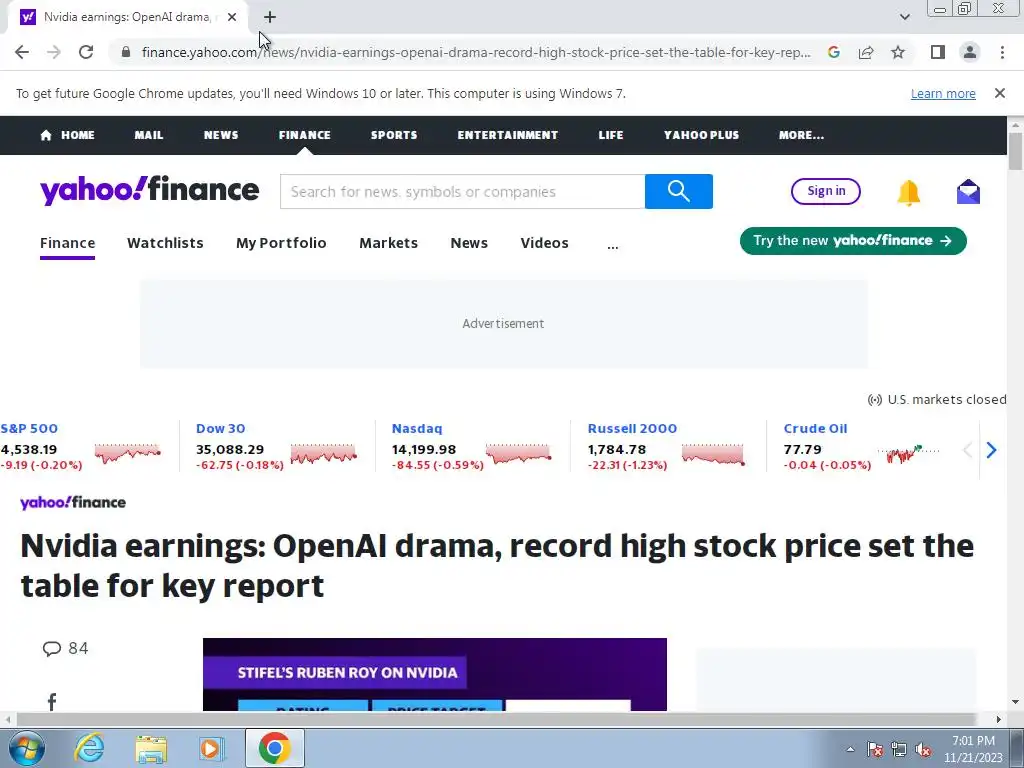Screen dimensions: 1024x768
Task: Click the Nasdaq sparkline chart
Action: 519,453
